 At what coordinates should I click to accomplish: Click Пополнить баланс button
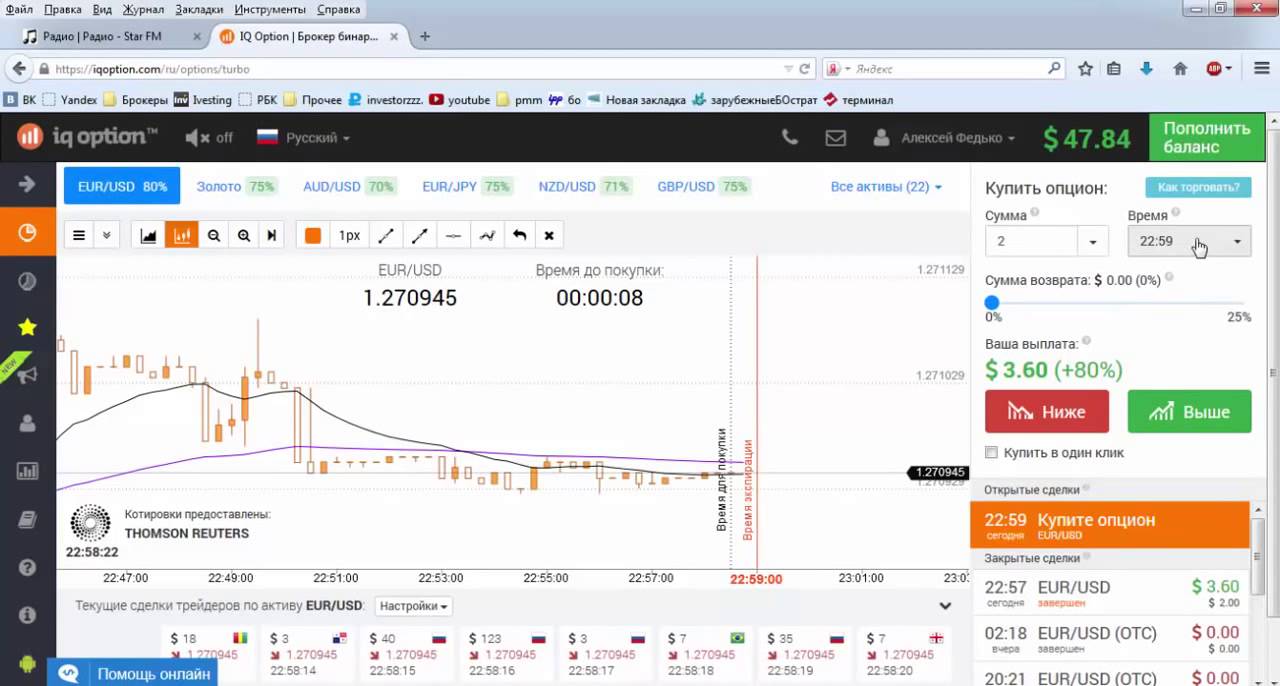[1207, 138]
